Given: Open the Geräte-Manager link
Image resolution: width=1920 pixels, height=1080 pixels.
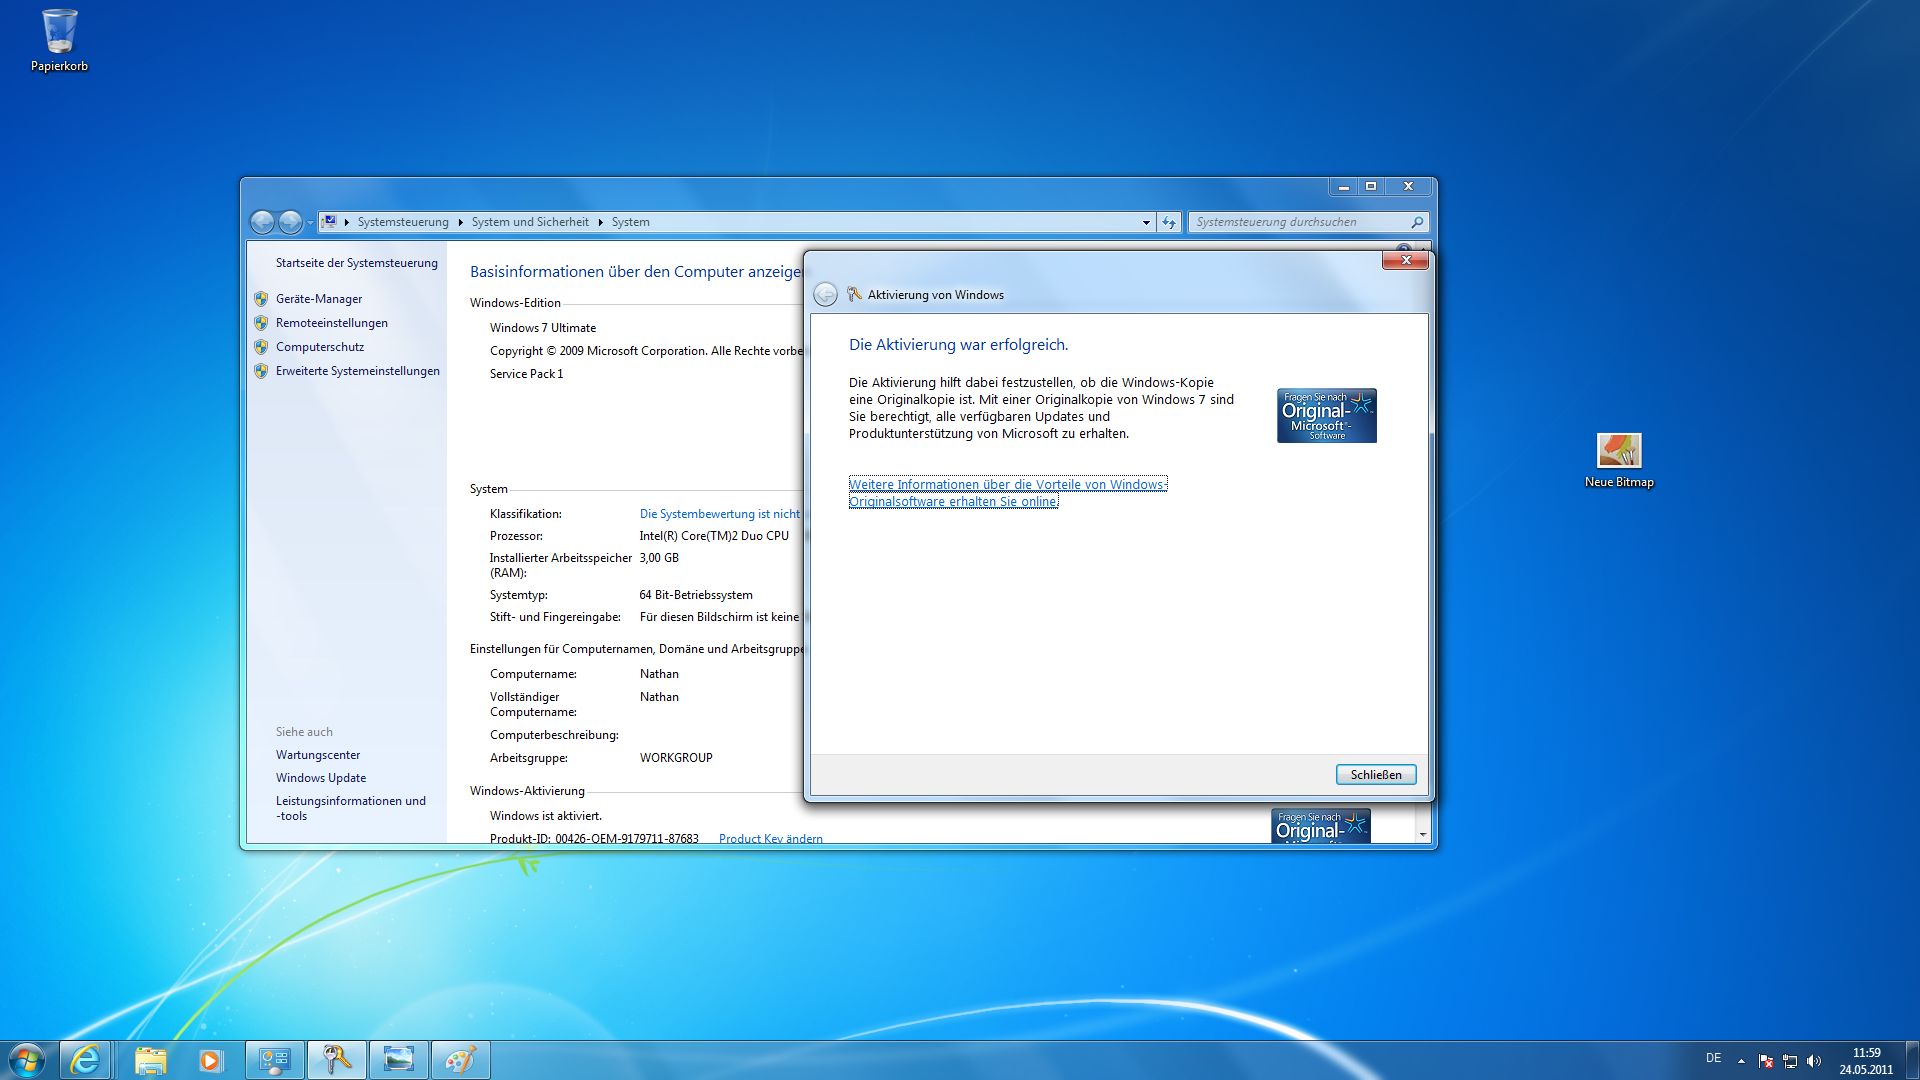Looking at the screenshot, I should (319, 299).
